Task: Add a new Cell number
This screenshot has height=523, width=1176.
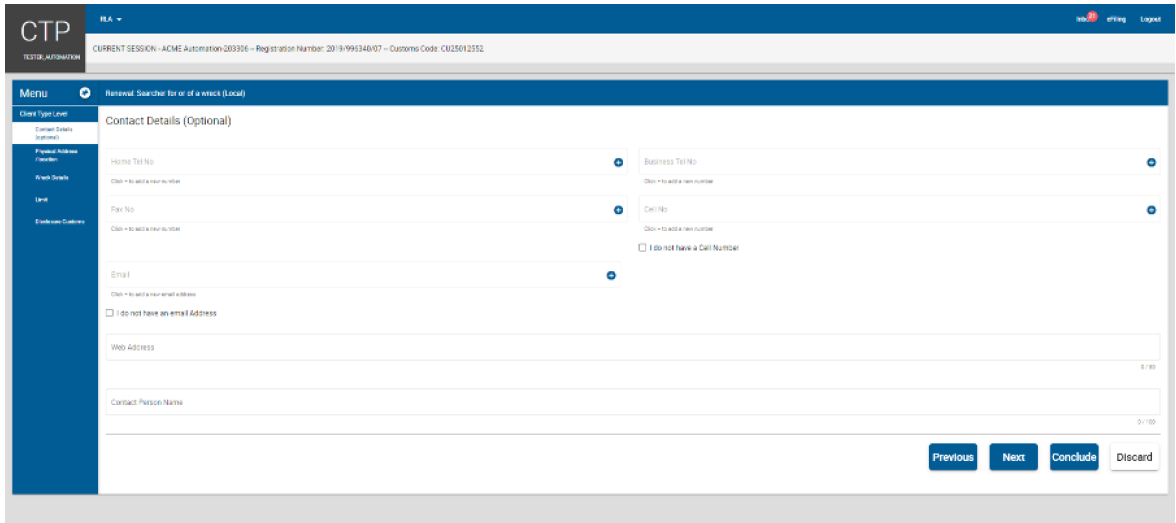Action: pyautogui.click(x=1151, y=210)
